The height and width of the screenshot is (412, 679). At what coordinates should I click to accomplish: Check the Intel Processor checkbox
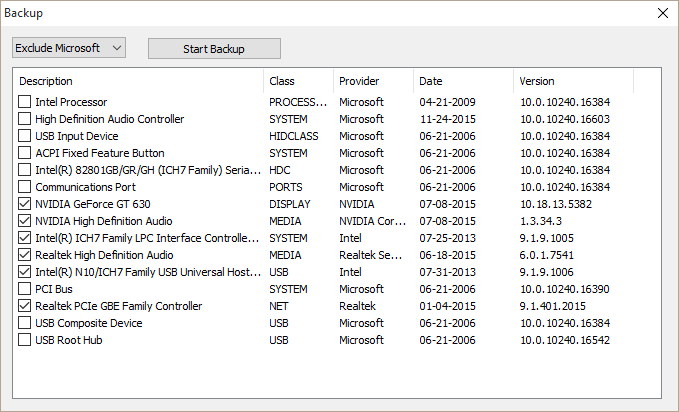pyautogui.click(x=25, y=102)
